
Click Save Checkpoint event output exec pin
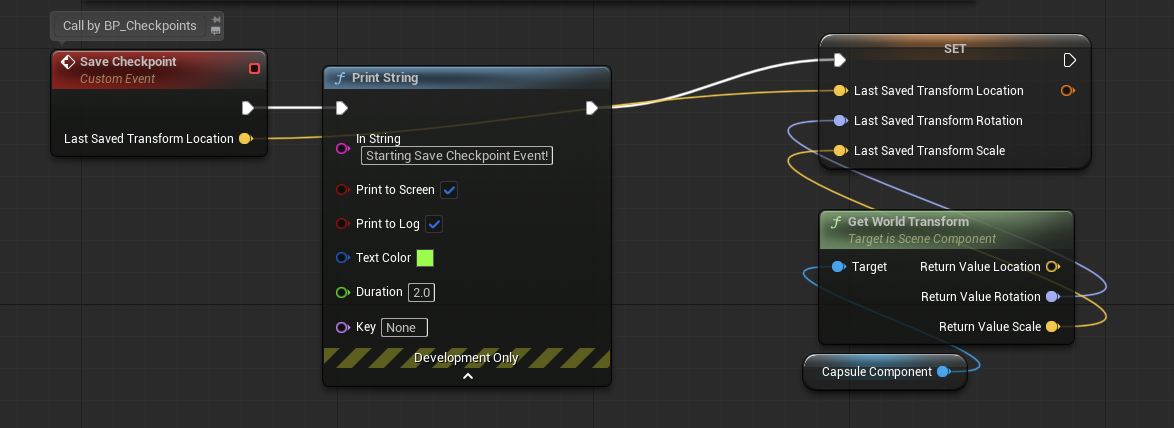(x=248, y=108)
